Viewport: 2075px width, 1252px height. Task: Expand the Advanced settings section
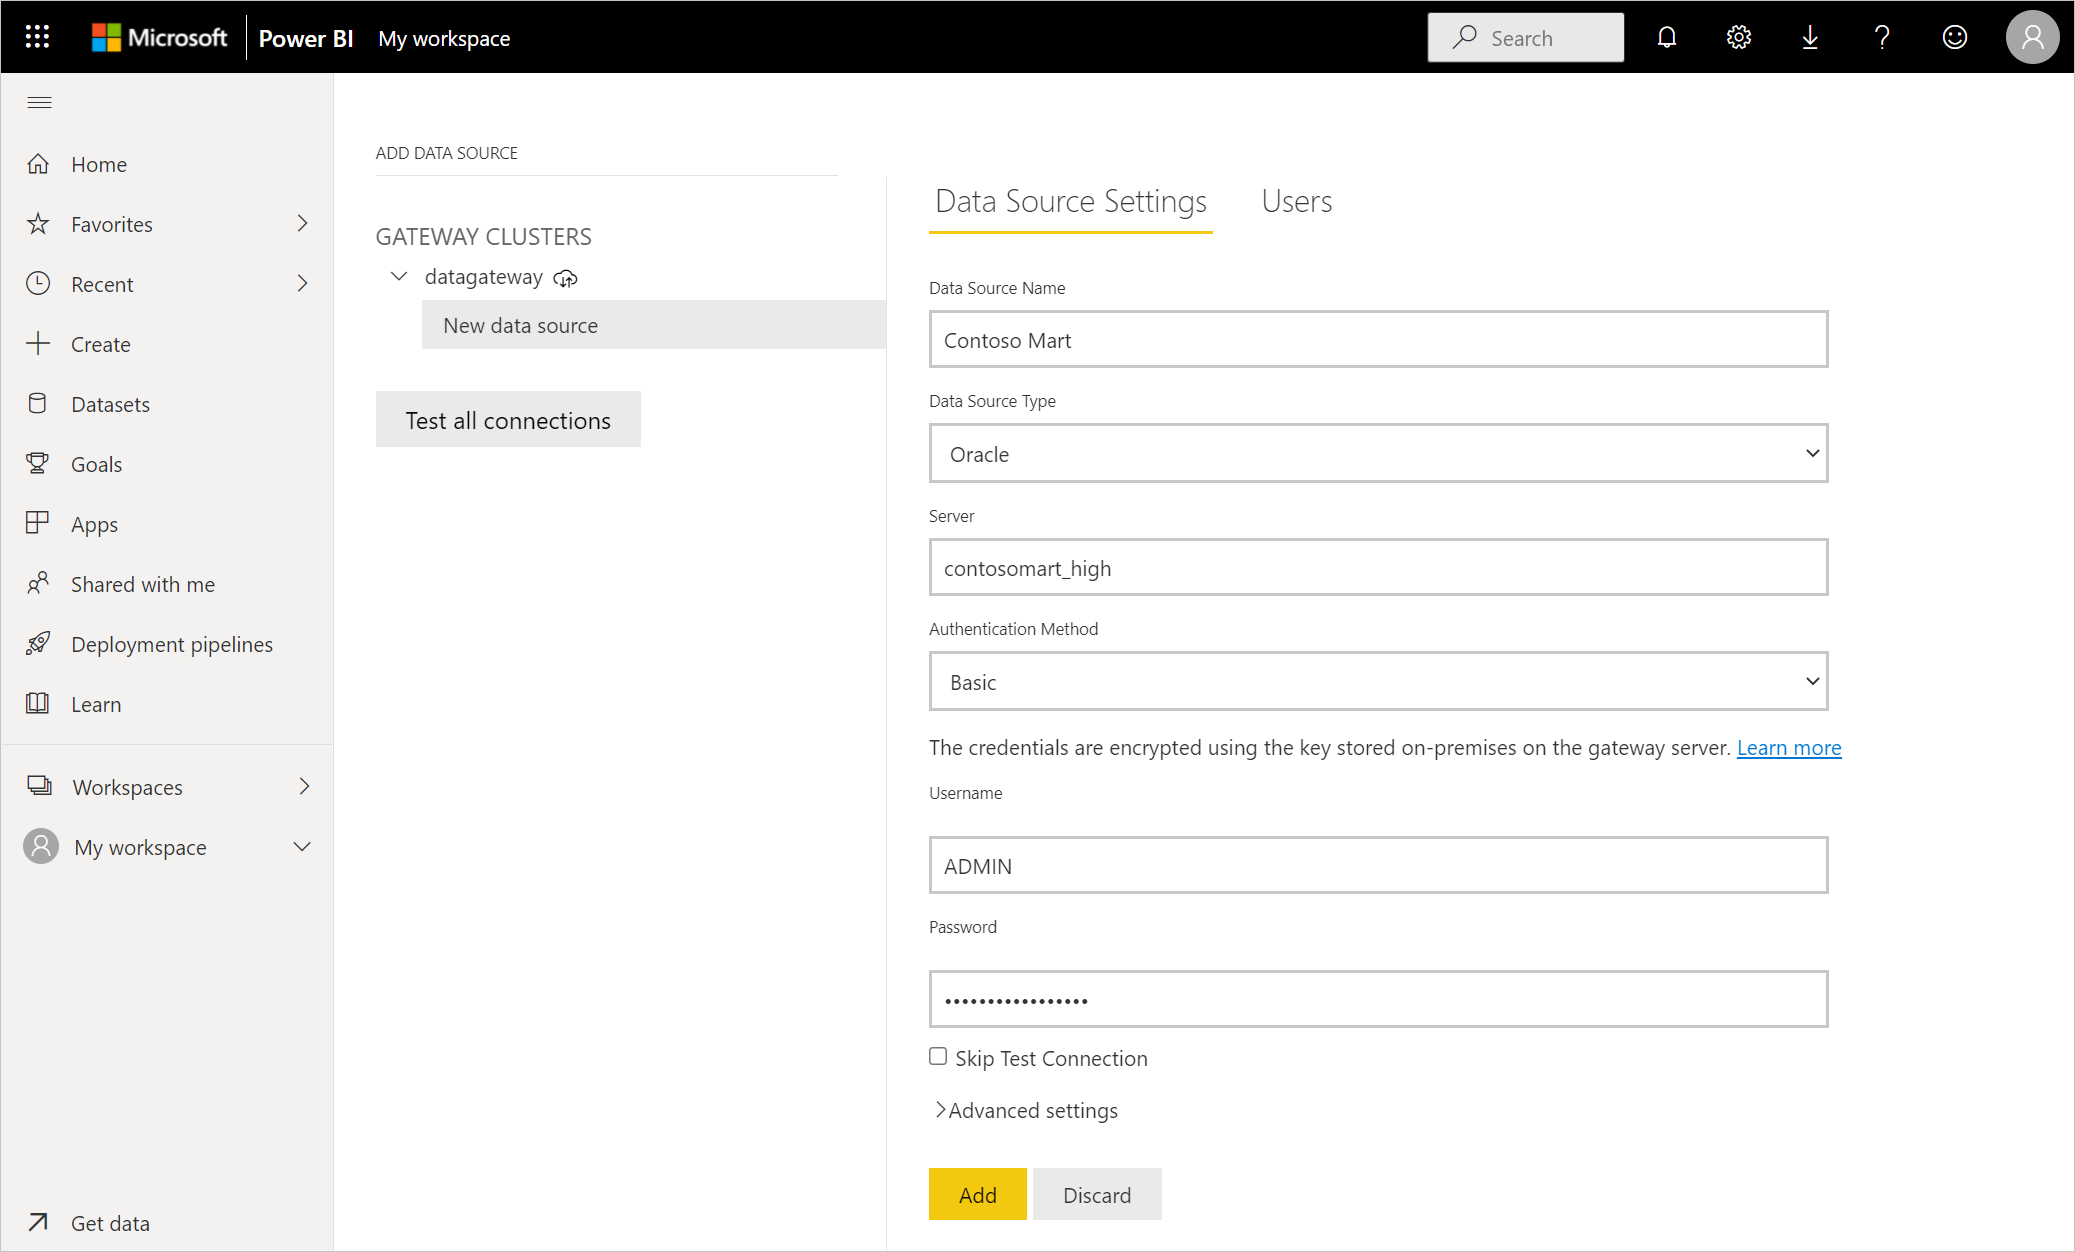point(1027,1110)
